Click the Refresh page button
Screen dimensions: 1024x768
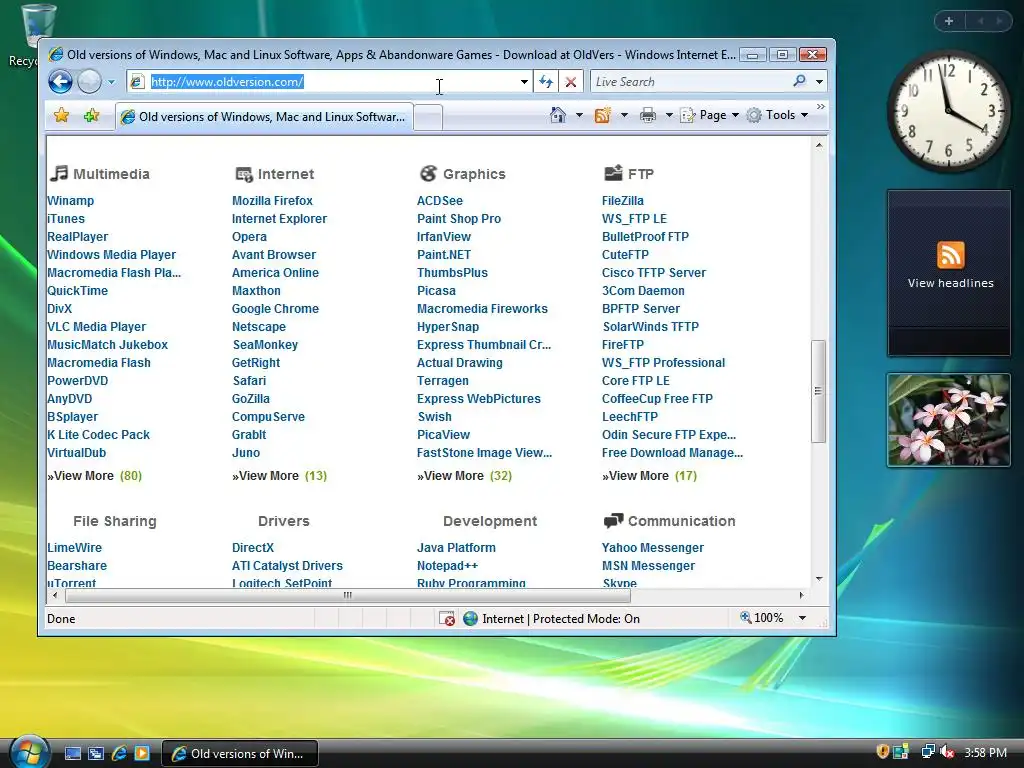coord(546,82)
